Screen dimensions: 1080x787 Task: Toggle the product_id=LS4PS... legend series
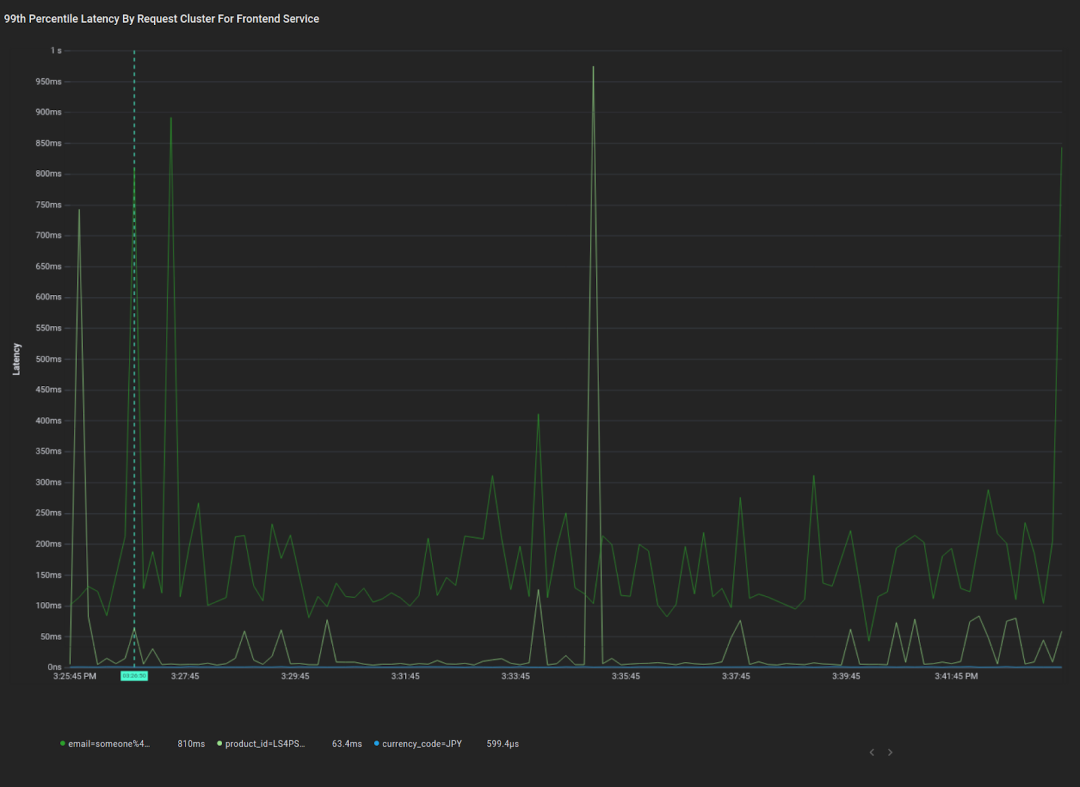pos(264,744)
